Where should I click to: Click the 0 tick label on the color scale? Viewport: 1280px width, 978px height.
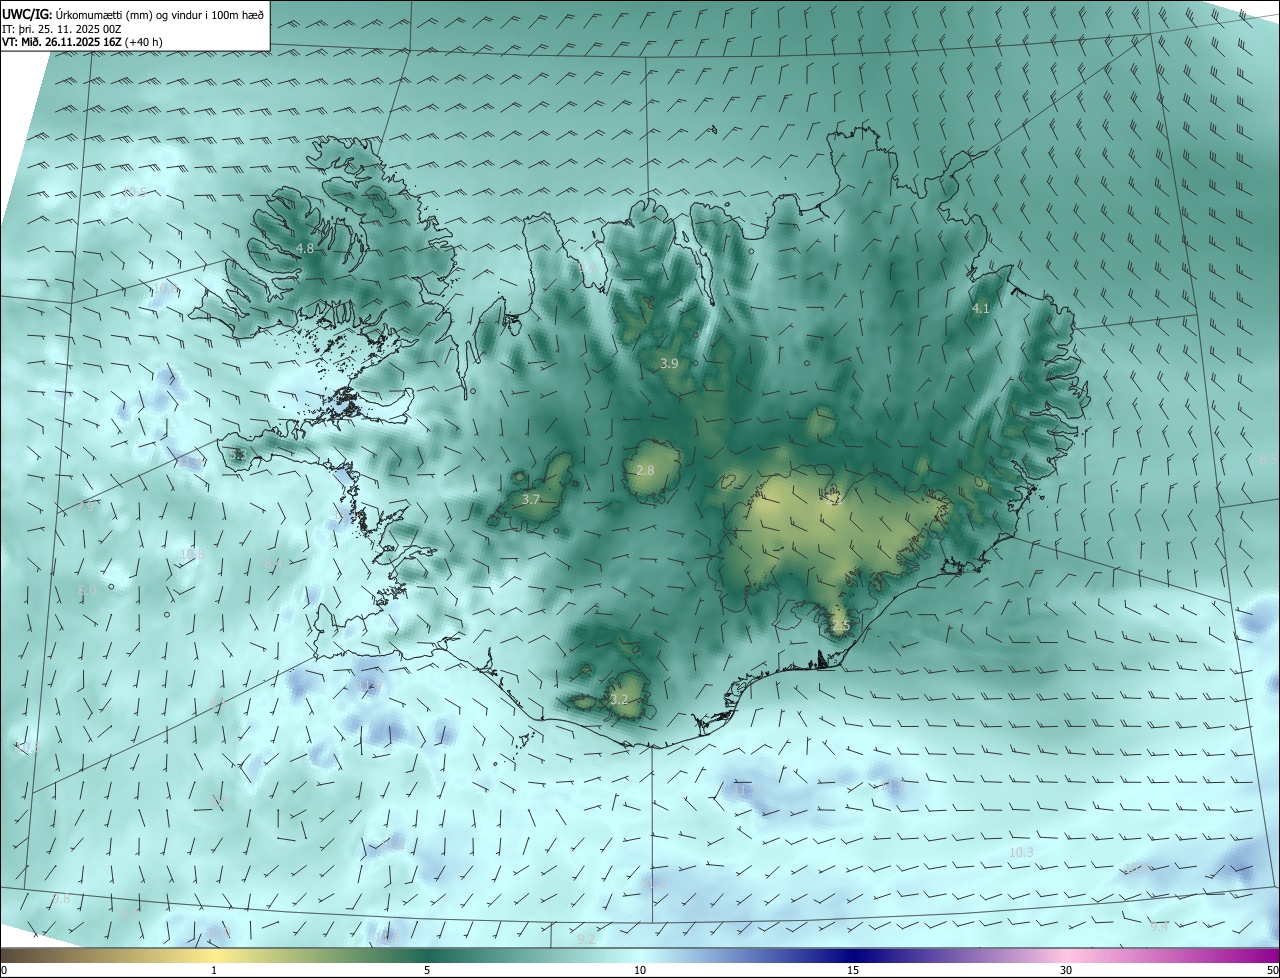pyautogui.click(x=4, y=970)
